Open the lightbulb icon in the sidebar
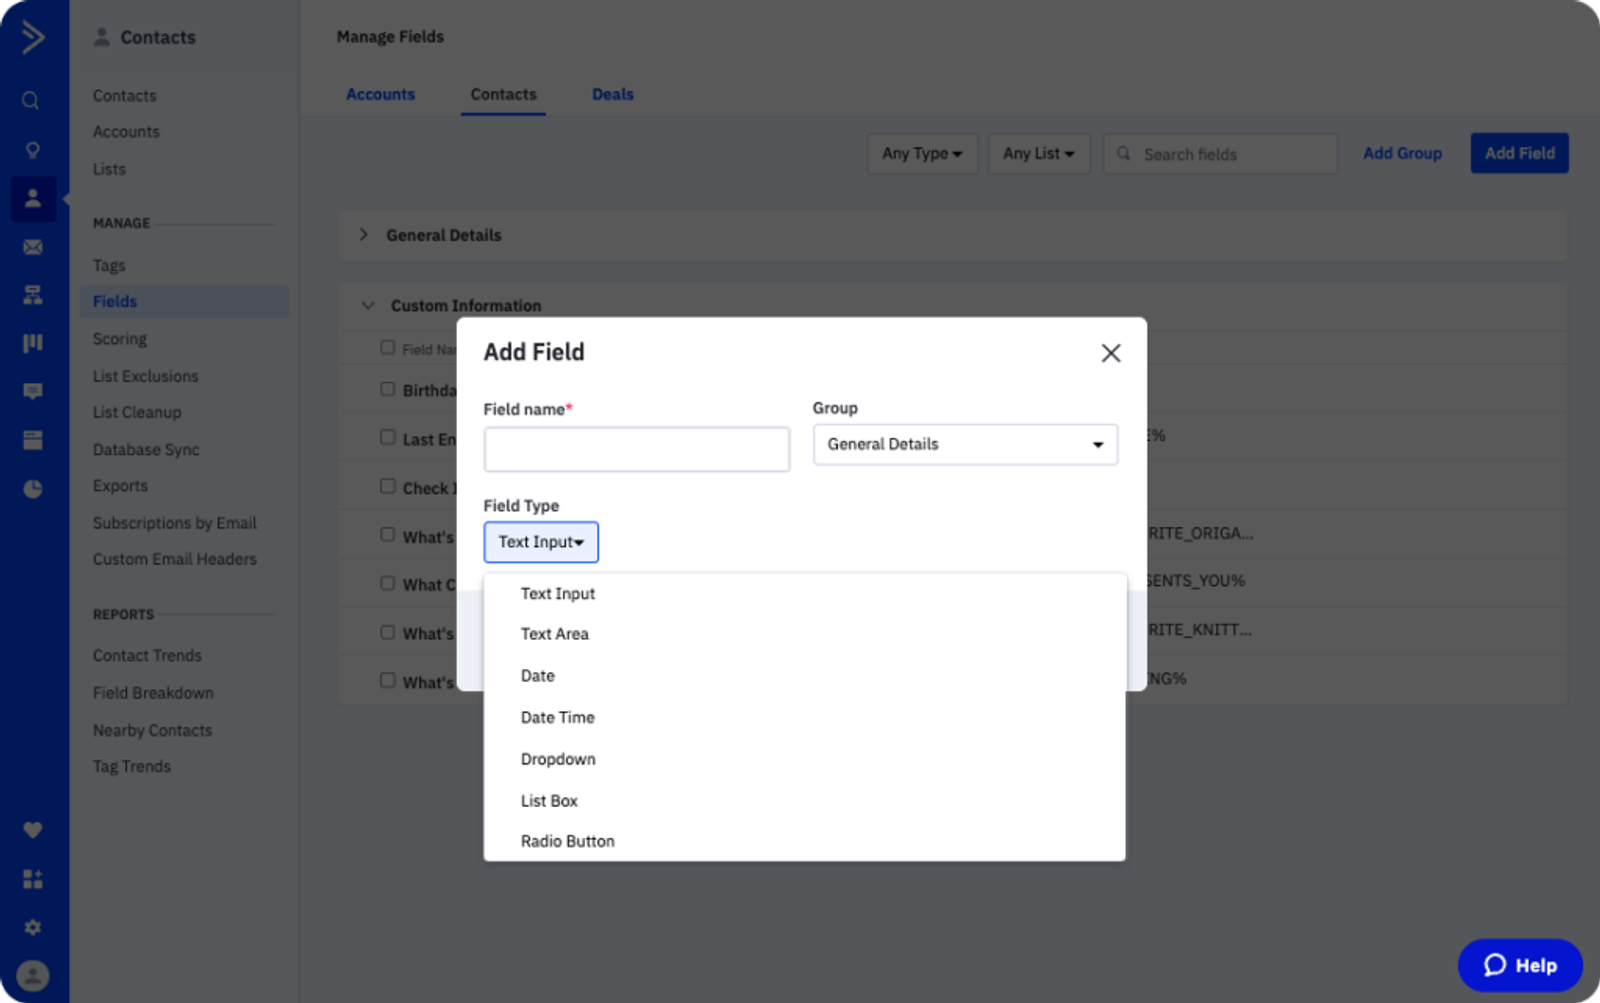 pos(32,150)
